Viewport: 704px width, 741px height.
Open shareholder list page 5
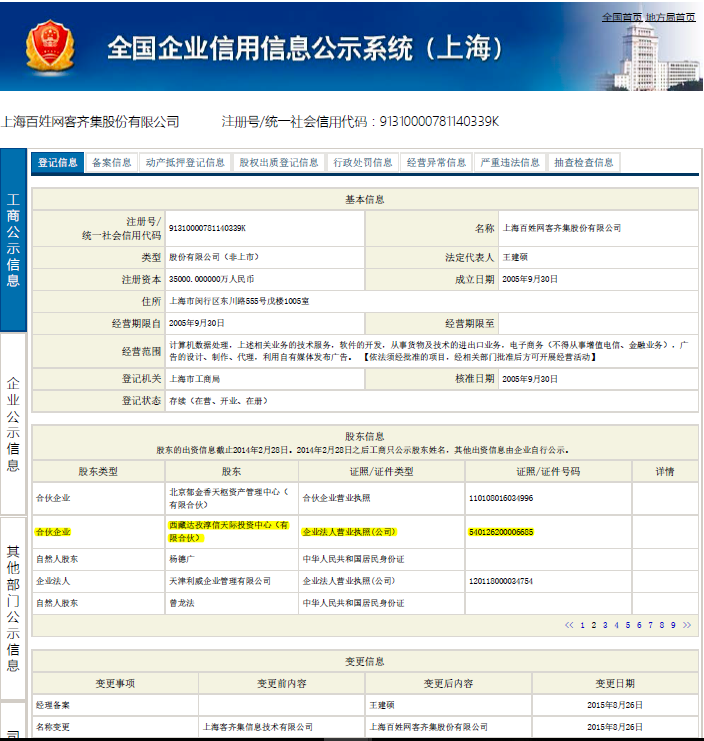pyautogui.click(x=628, y=625)
